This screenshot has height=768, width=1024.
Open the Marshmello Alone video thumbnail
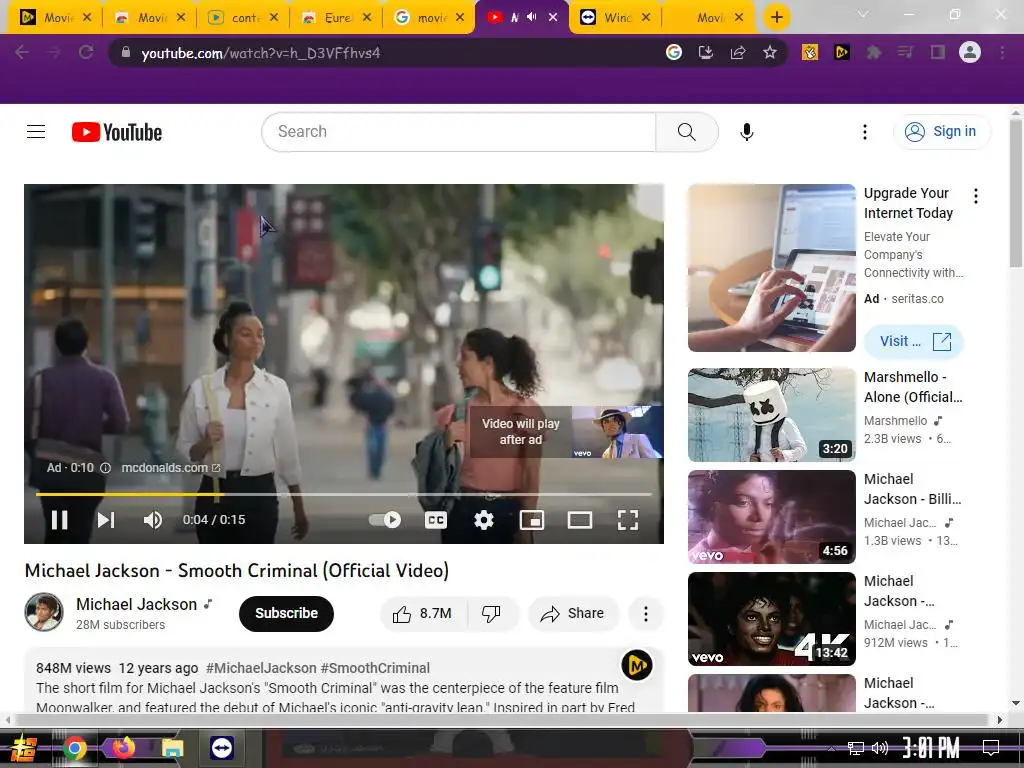pyautogui.click(x=771, y=415)
